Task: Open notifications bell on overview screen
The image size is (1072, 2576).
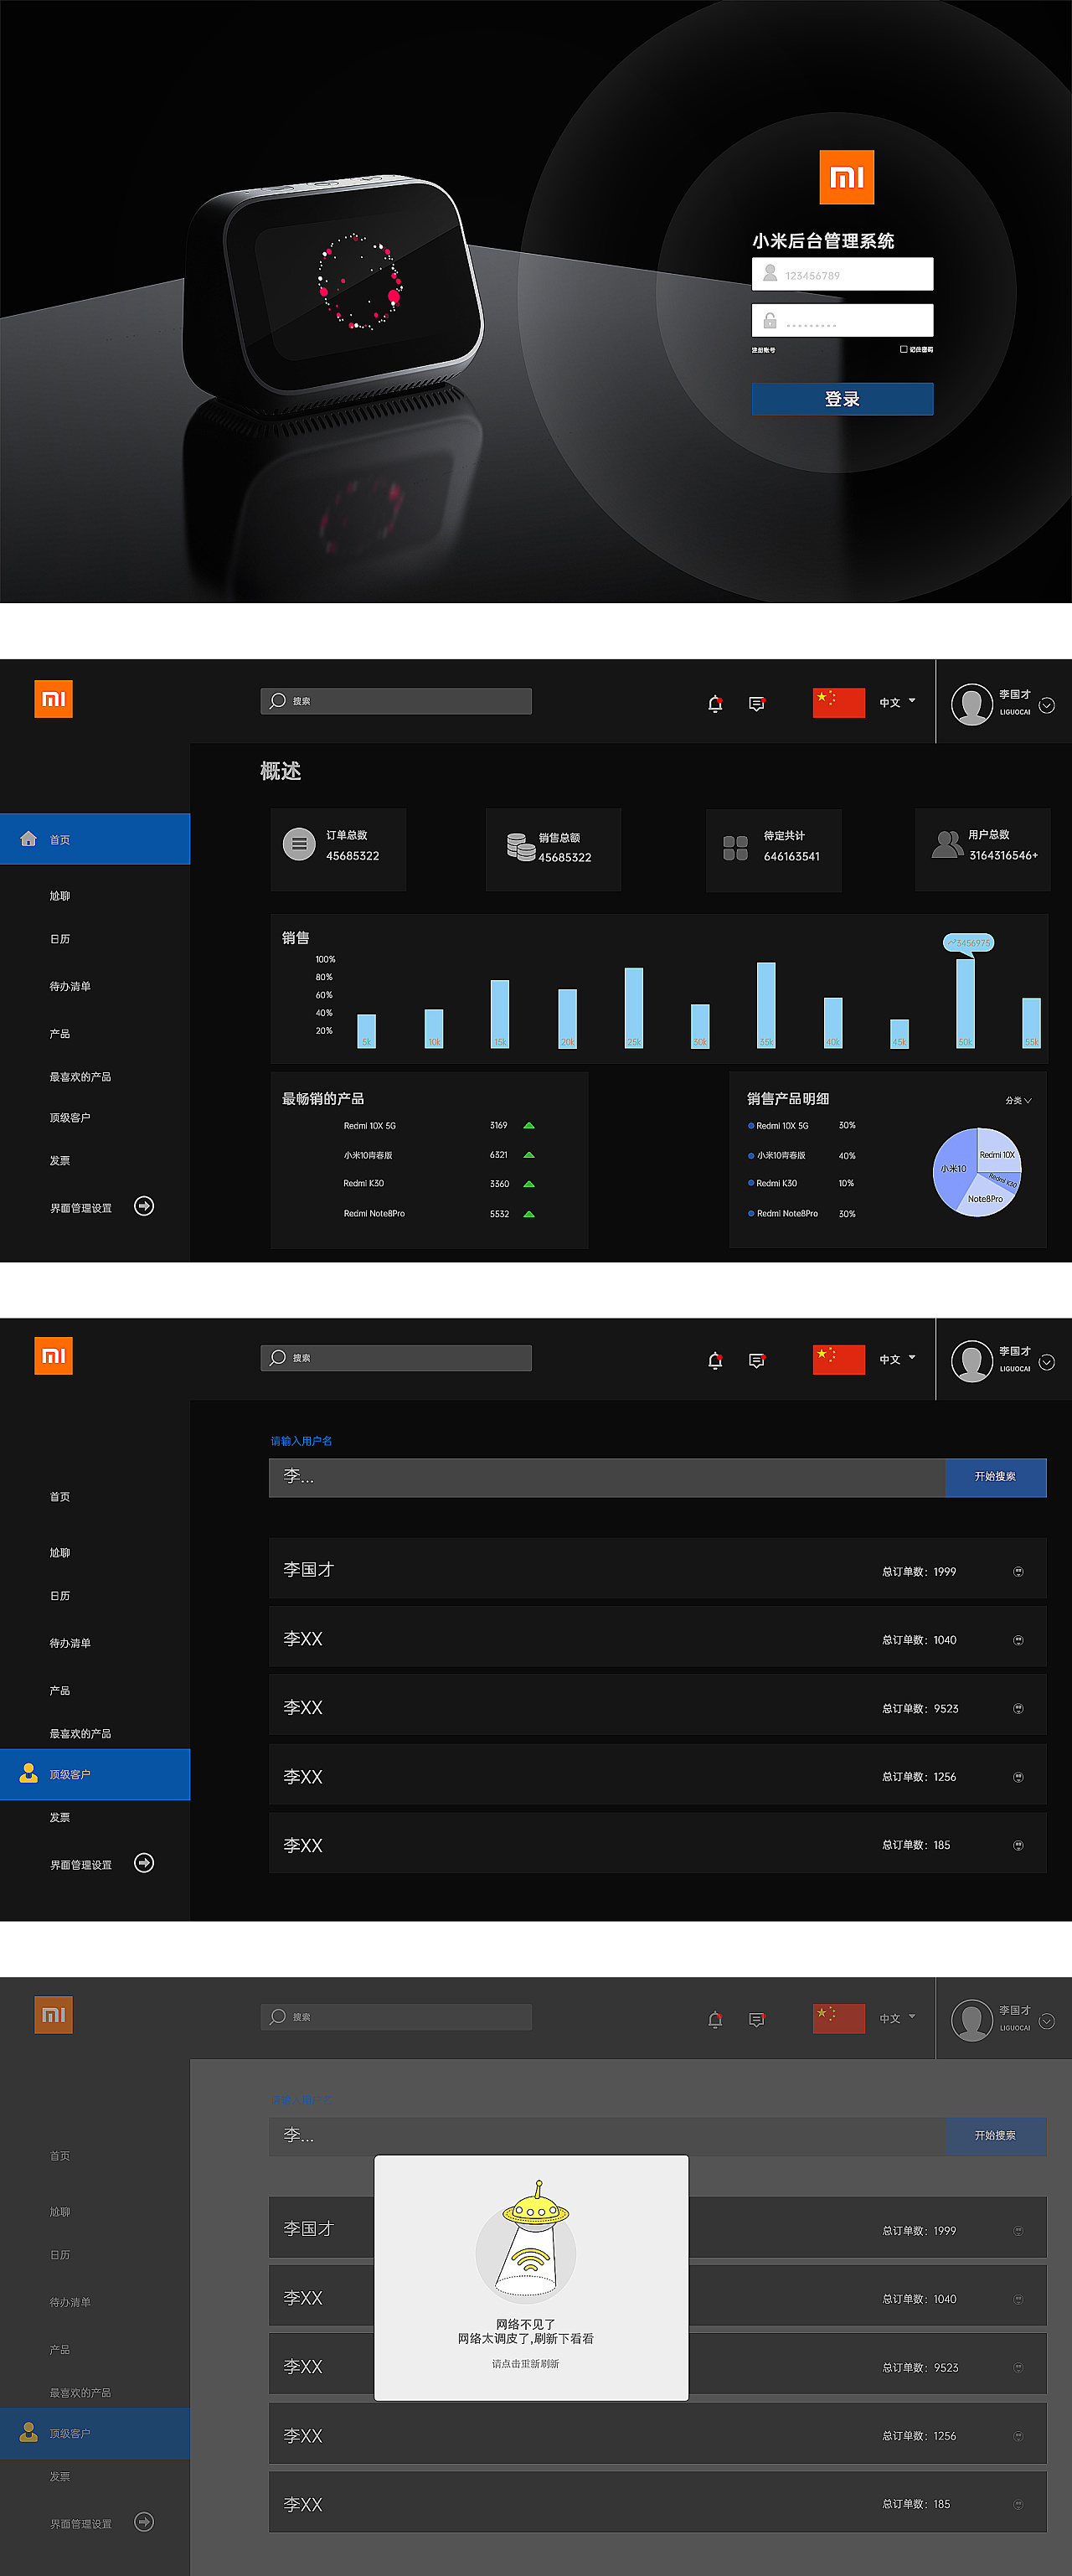Action: point(715,704)
